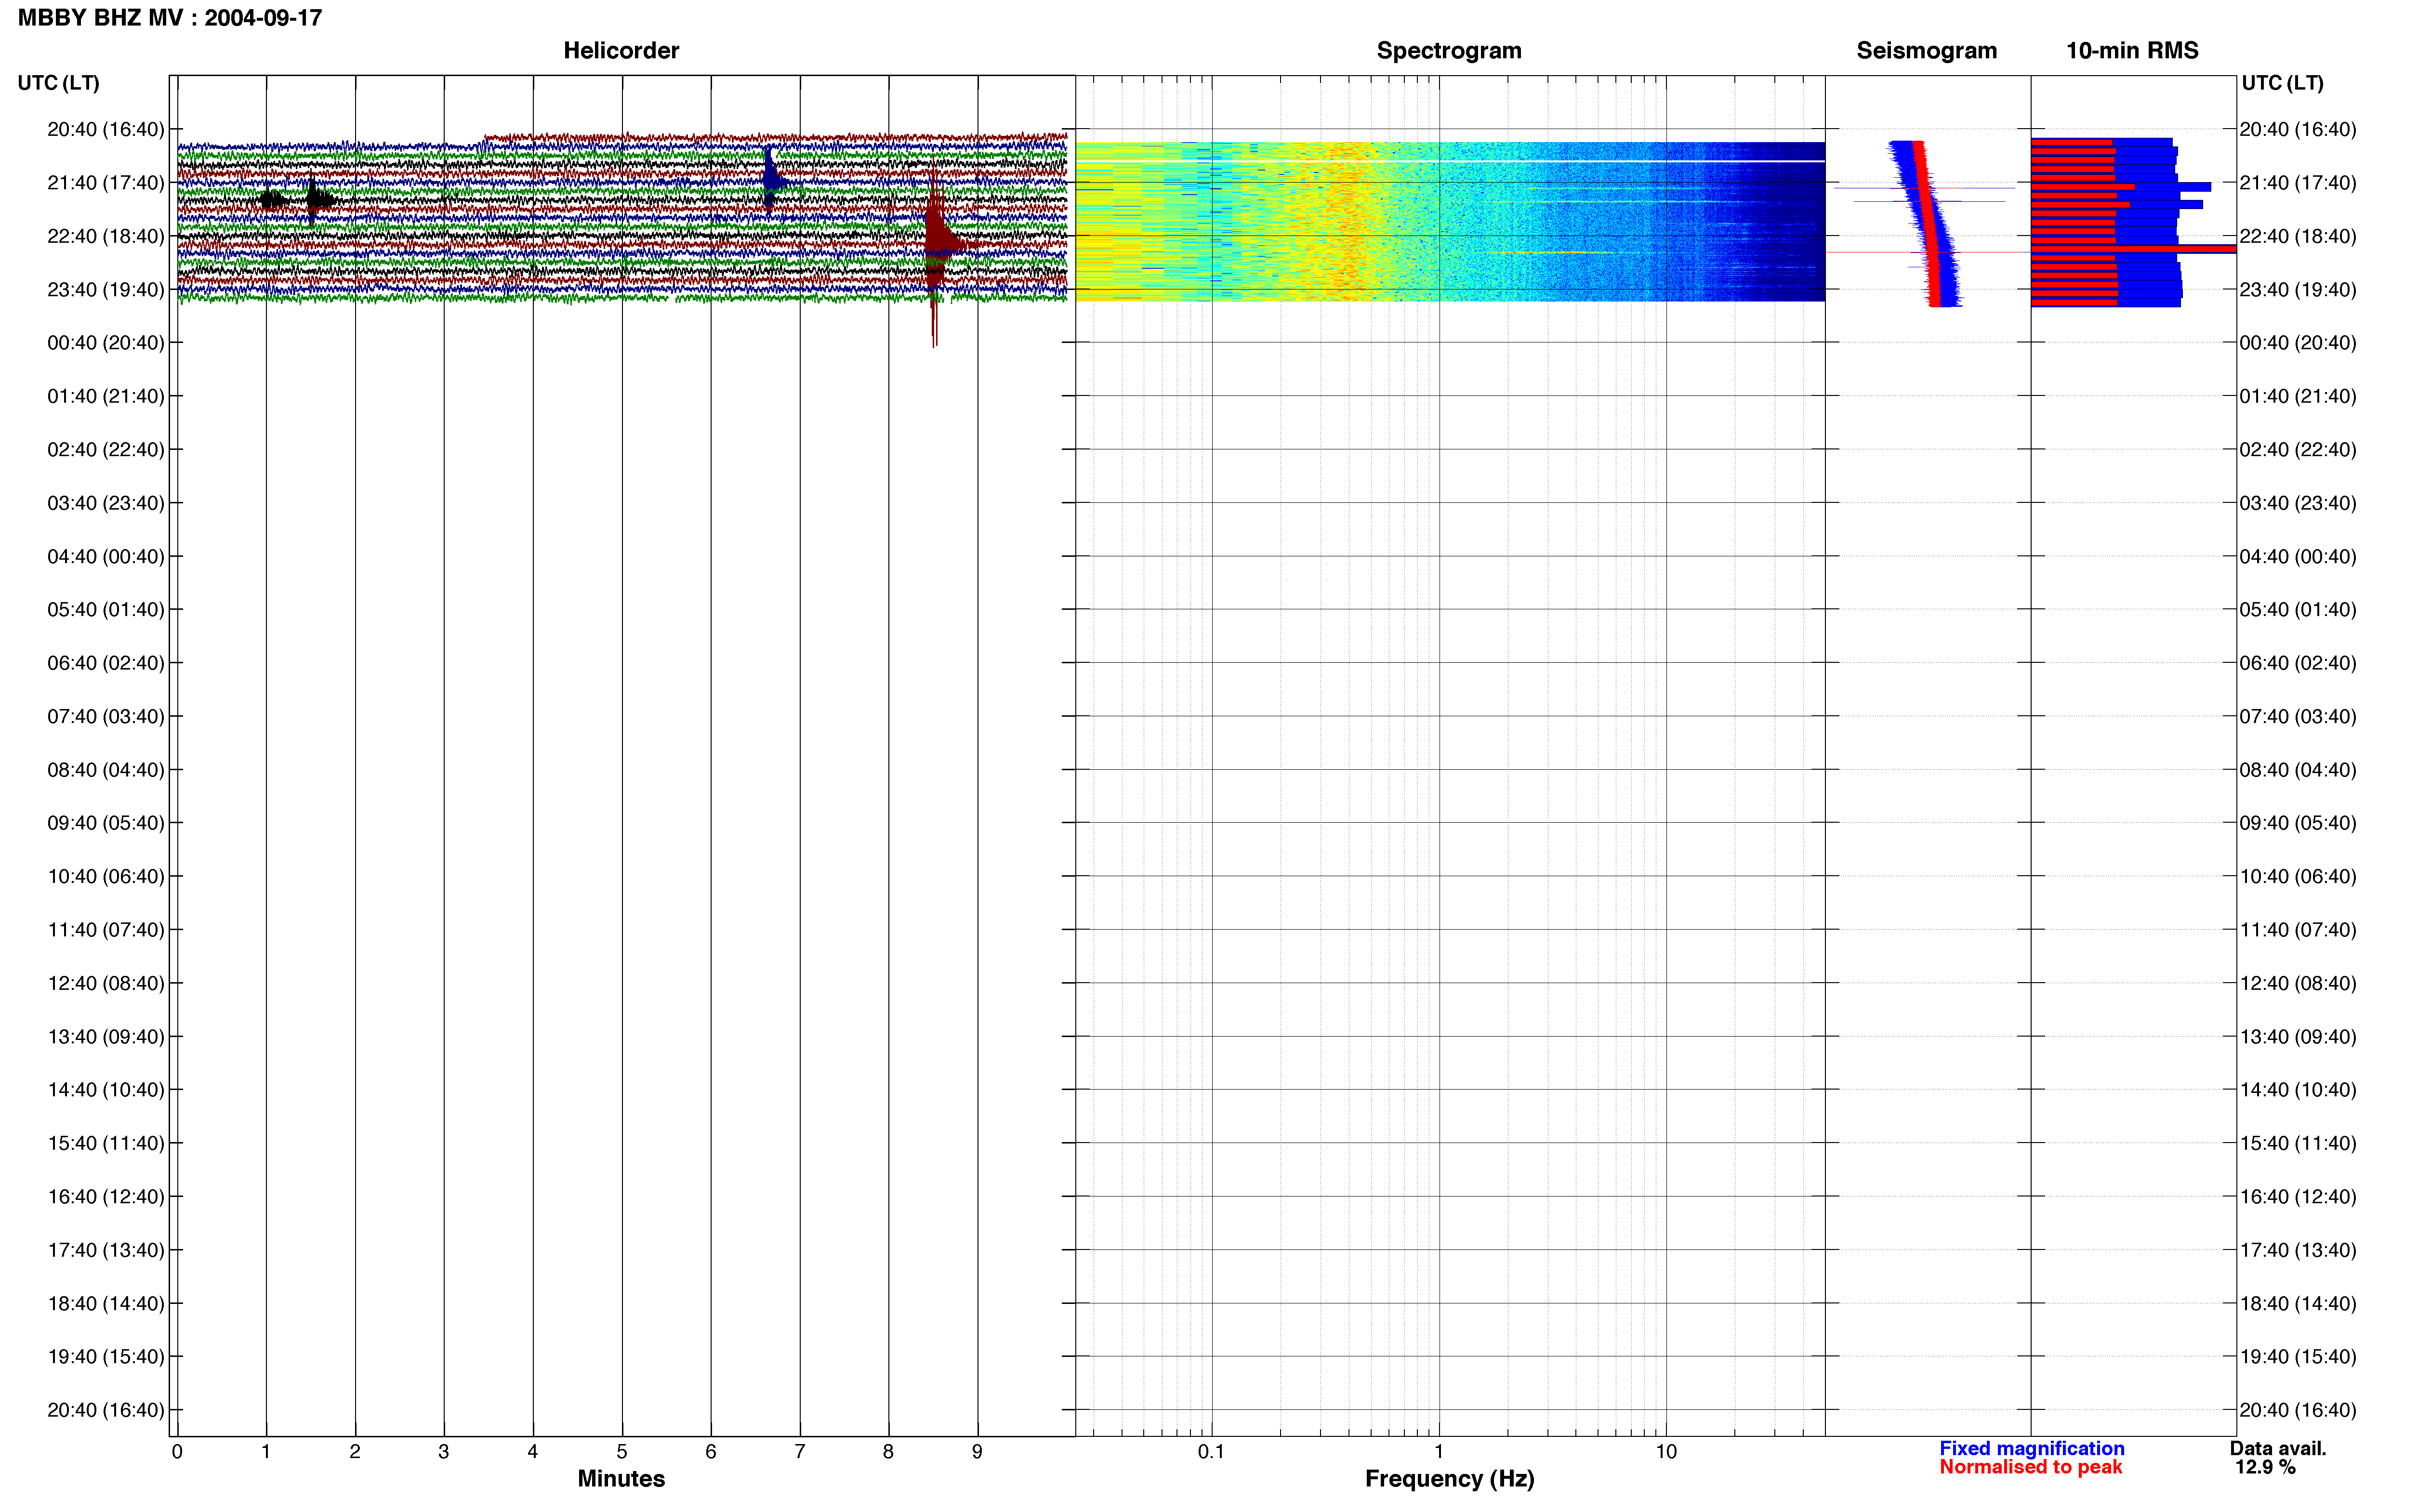This screenshot has width=2418, height=1512.
Task: Click left-axis time label 22:40 (18:40)
Action: pos(106,236)
